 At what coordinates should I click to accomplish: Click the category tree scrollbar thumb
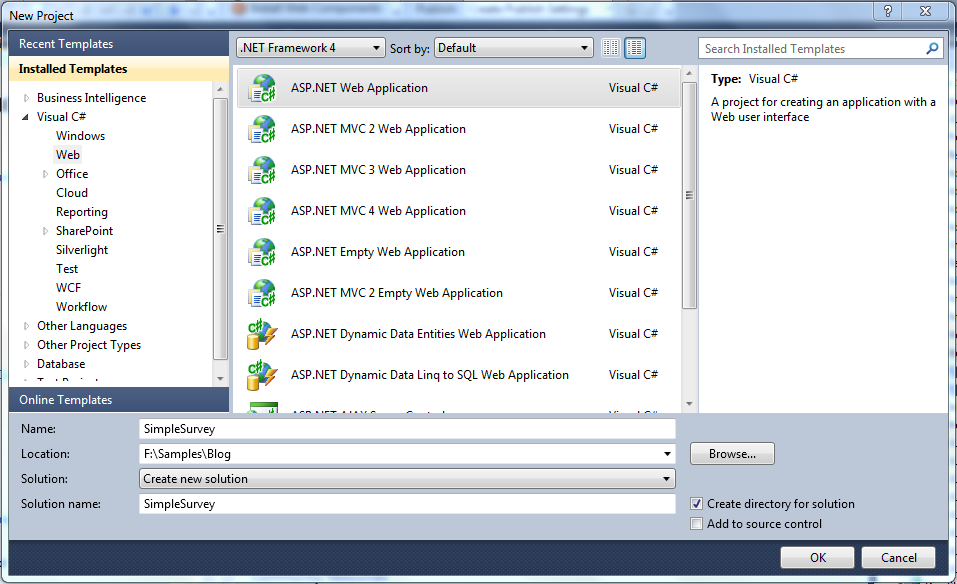click(x=220, y=229)
